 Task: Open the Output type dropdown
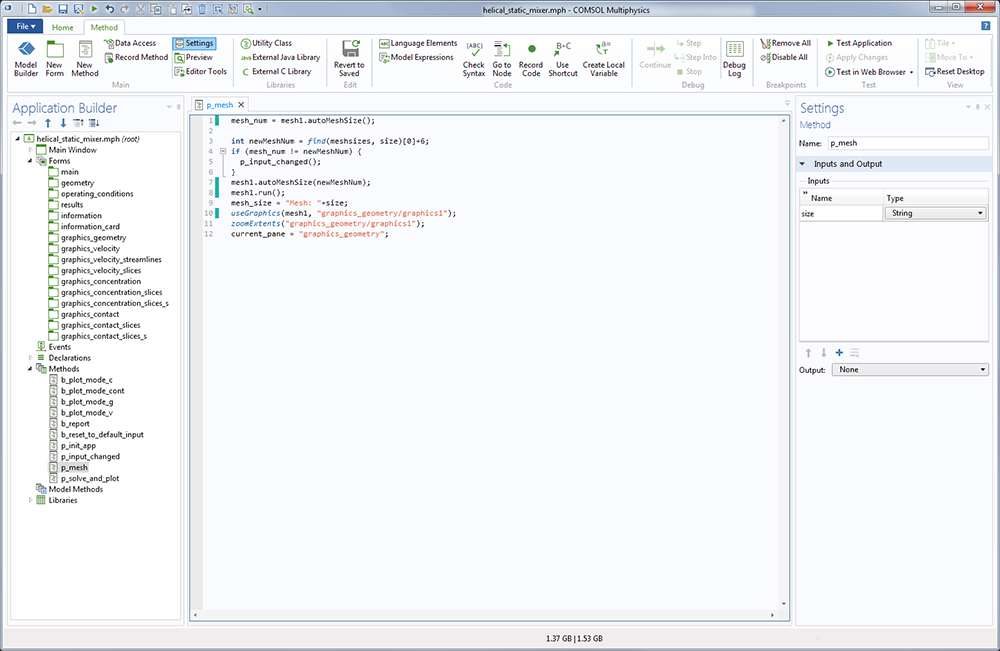(909, 370)
